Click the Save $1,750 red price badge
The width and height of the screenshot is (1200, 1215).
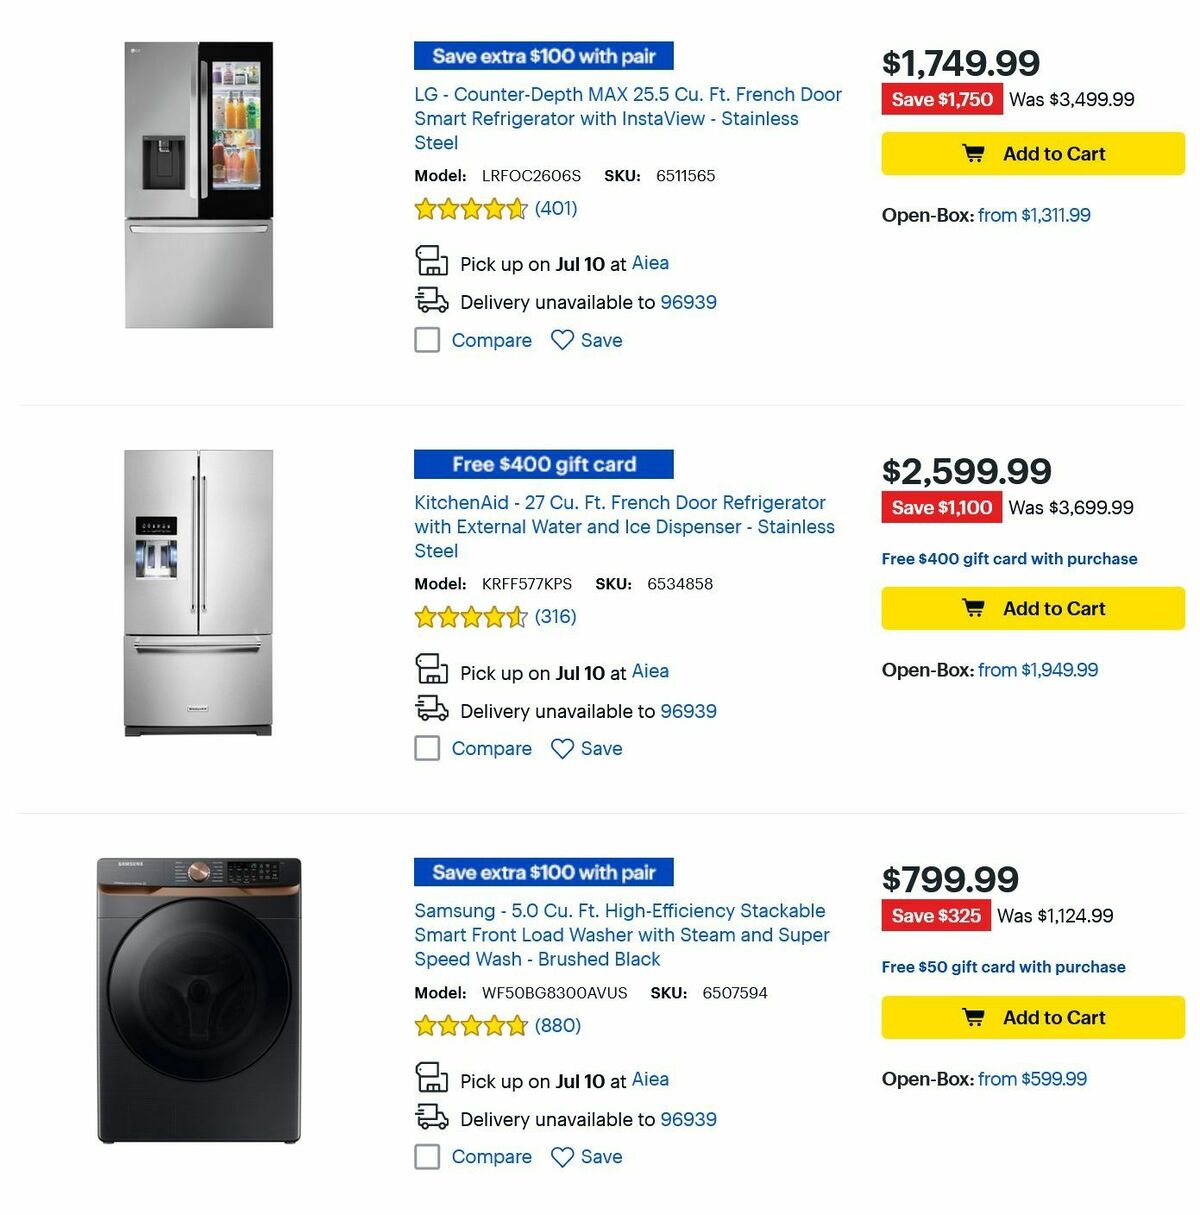click(x=941, y=99)
